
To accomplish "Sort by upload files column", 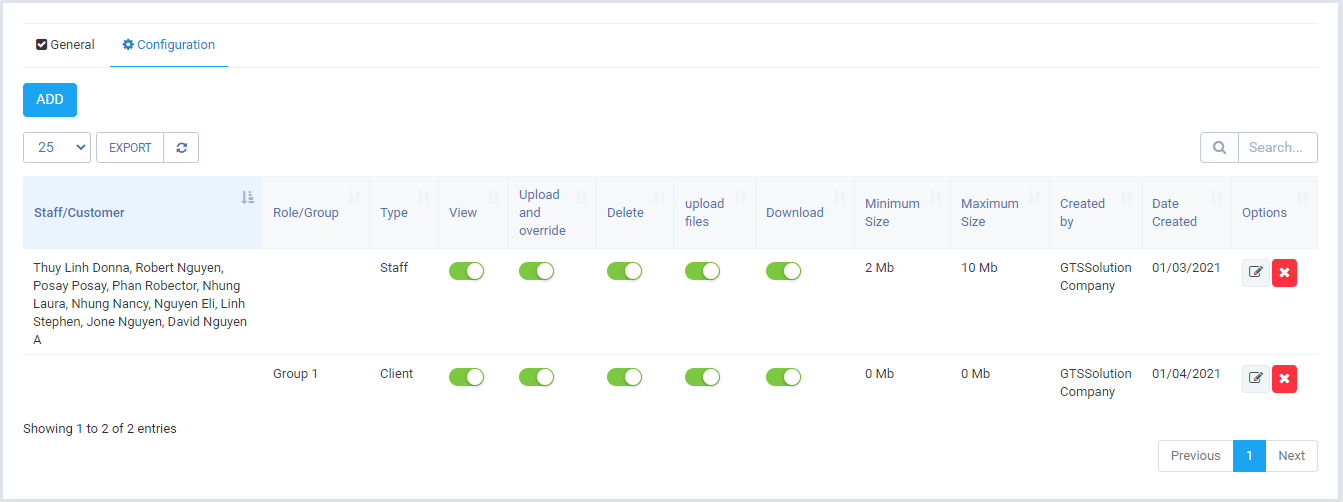I will tap(715, 212).
